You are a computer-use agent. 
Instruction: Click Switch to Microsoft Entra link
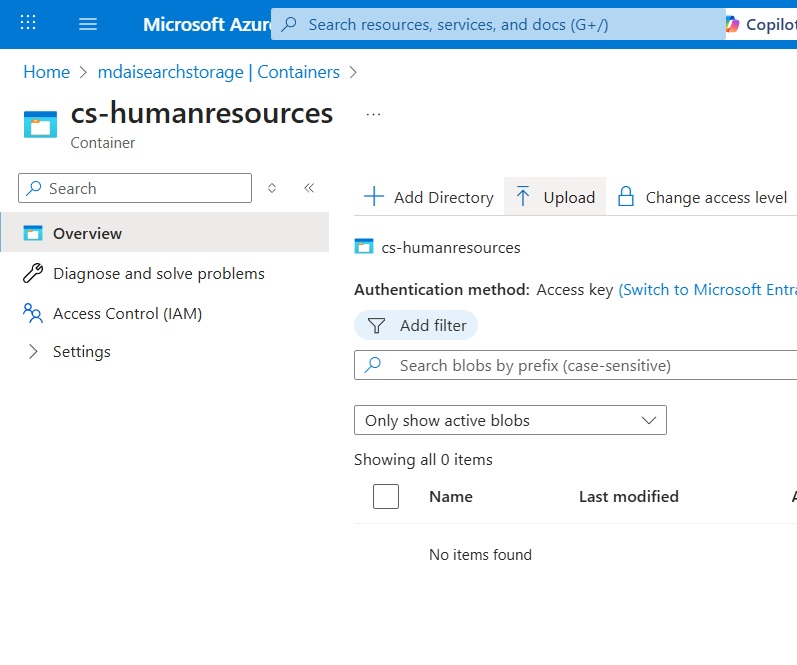point(708,289)
